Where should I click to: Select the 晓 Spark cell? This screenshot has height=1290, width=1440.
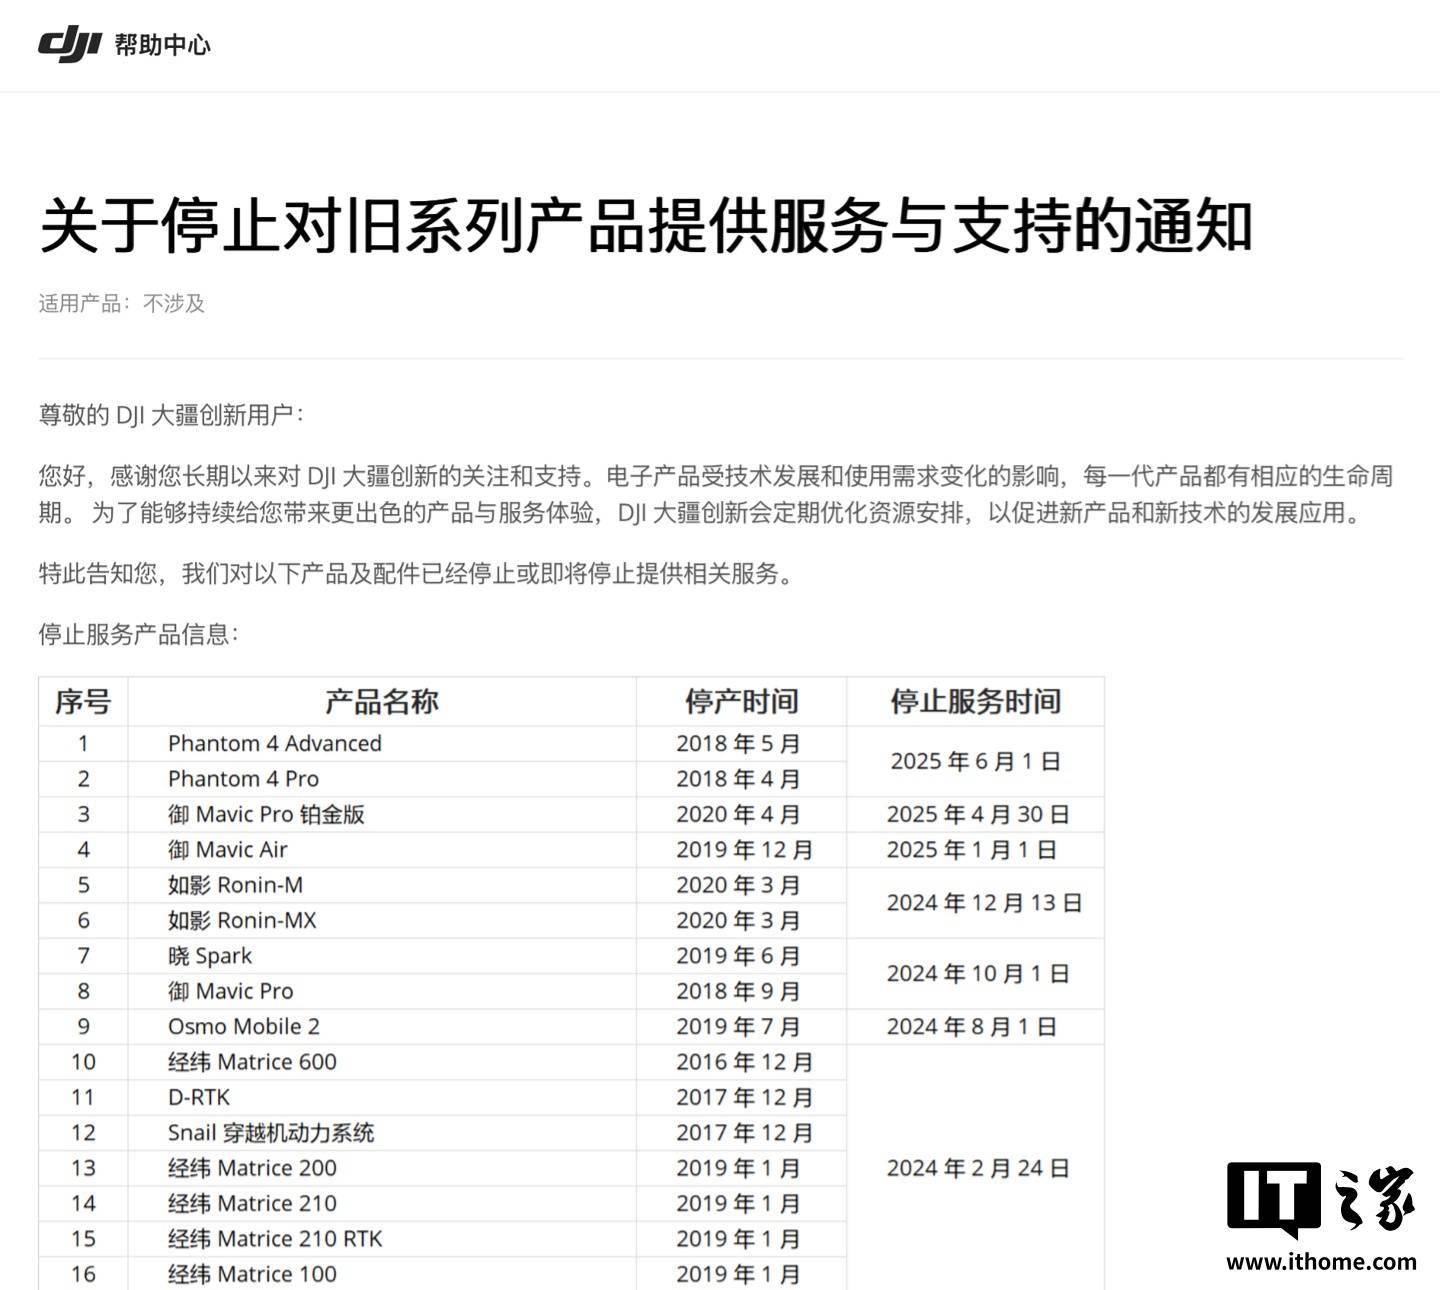click(382, 956)
